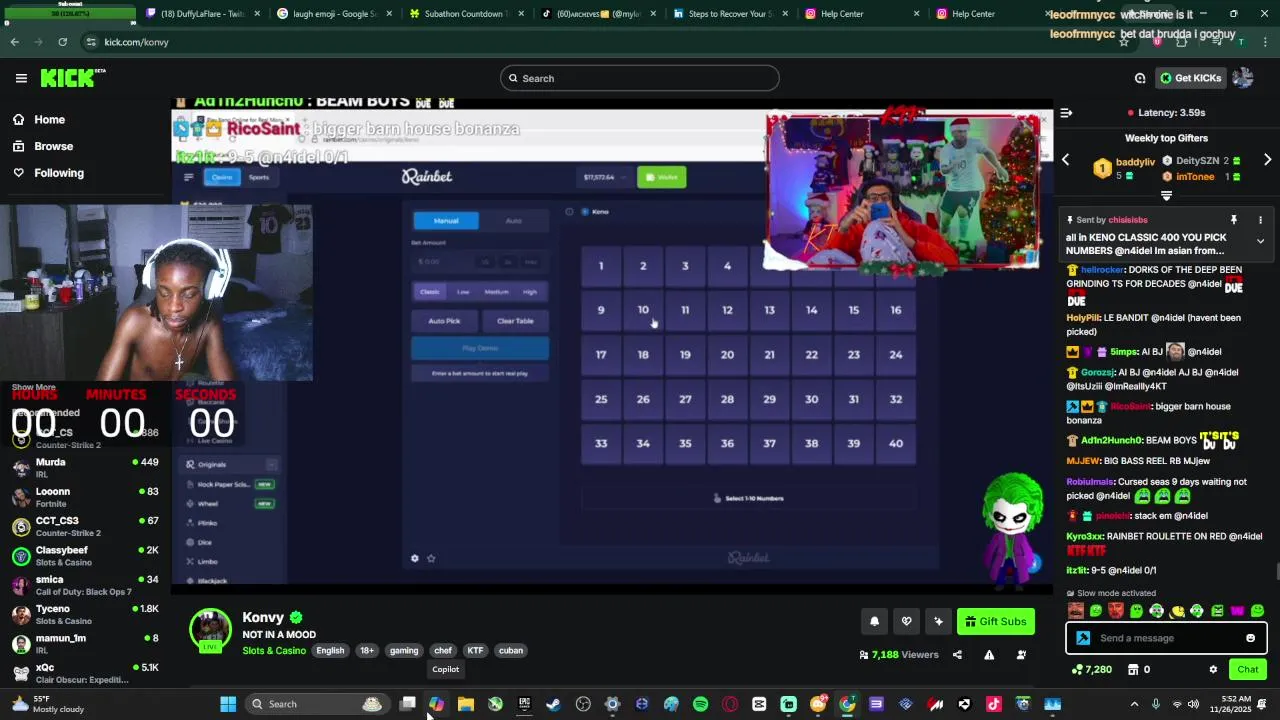
Task: Click the Gift Subs button
Action: tap(996, 621)
